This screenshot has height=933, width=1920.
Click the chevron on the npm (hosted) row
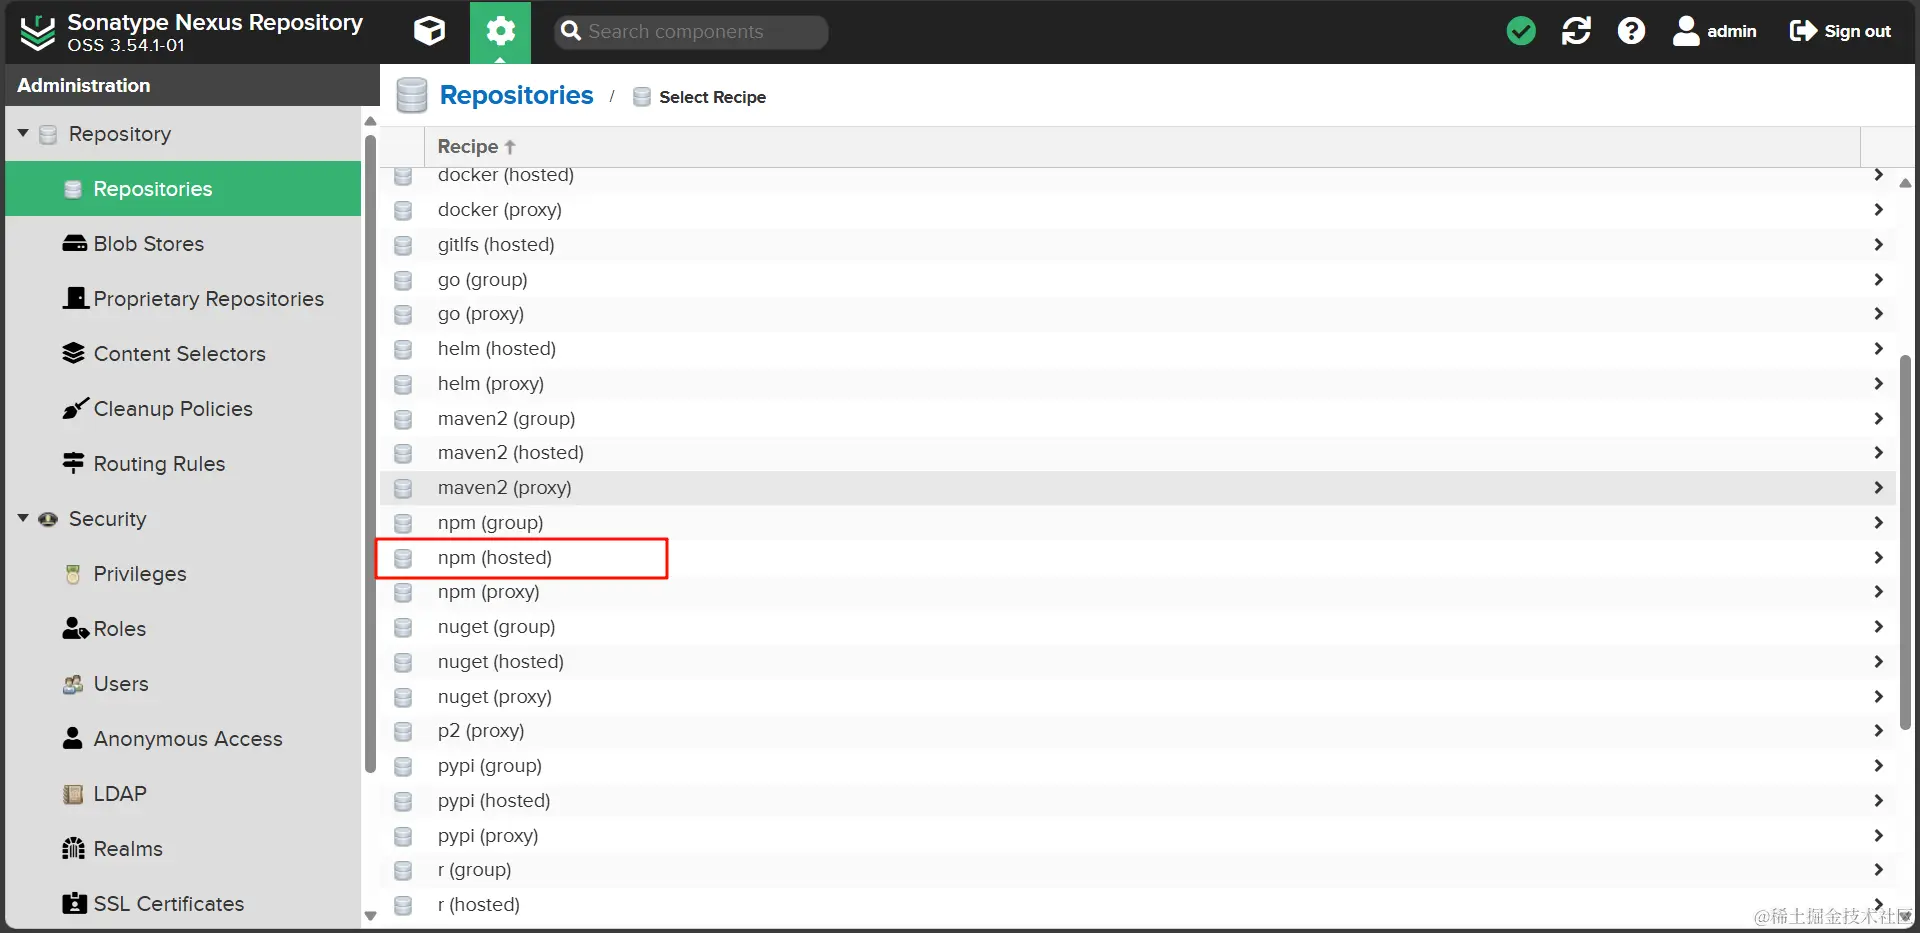[x=1878, y=557]
